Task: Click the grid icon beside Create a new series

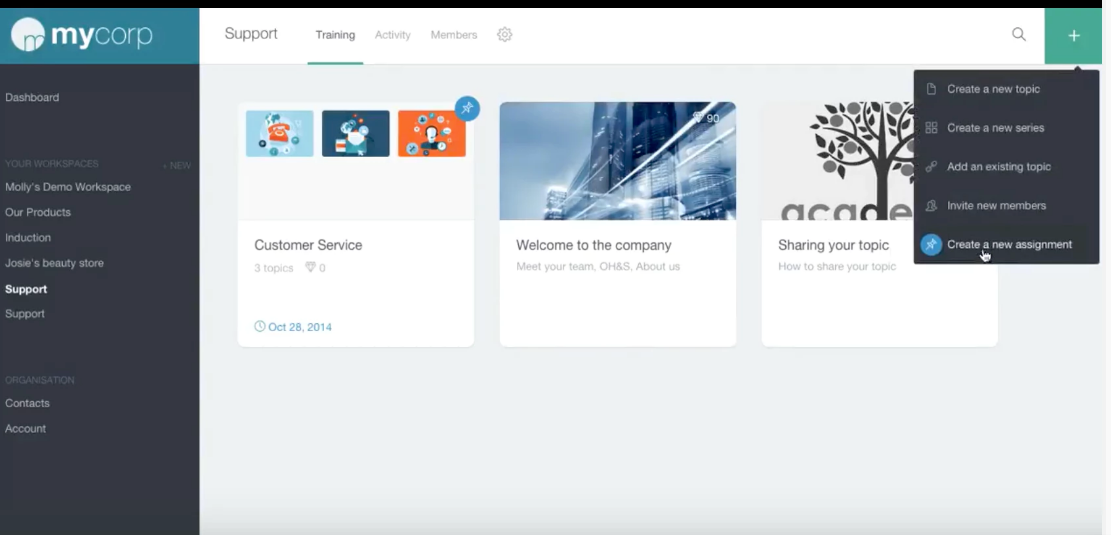Action: tap(932, 128)
